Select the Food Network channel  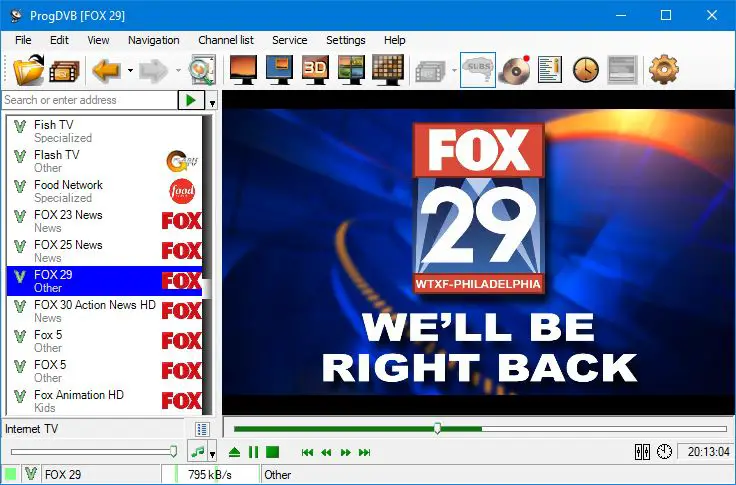(x=104, y=191)
